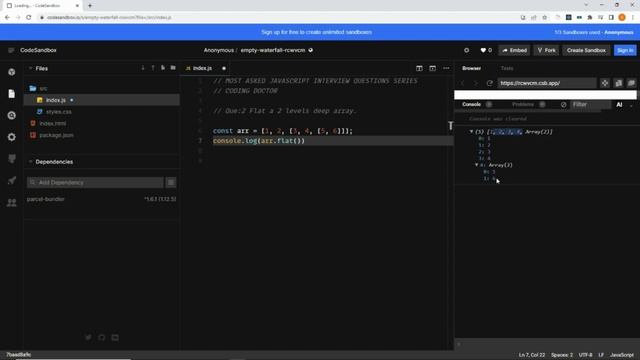Viewport: 640px width, 360px height.
Task: Click the preview responsive move icon
Action: click(x=605, y=83)
